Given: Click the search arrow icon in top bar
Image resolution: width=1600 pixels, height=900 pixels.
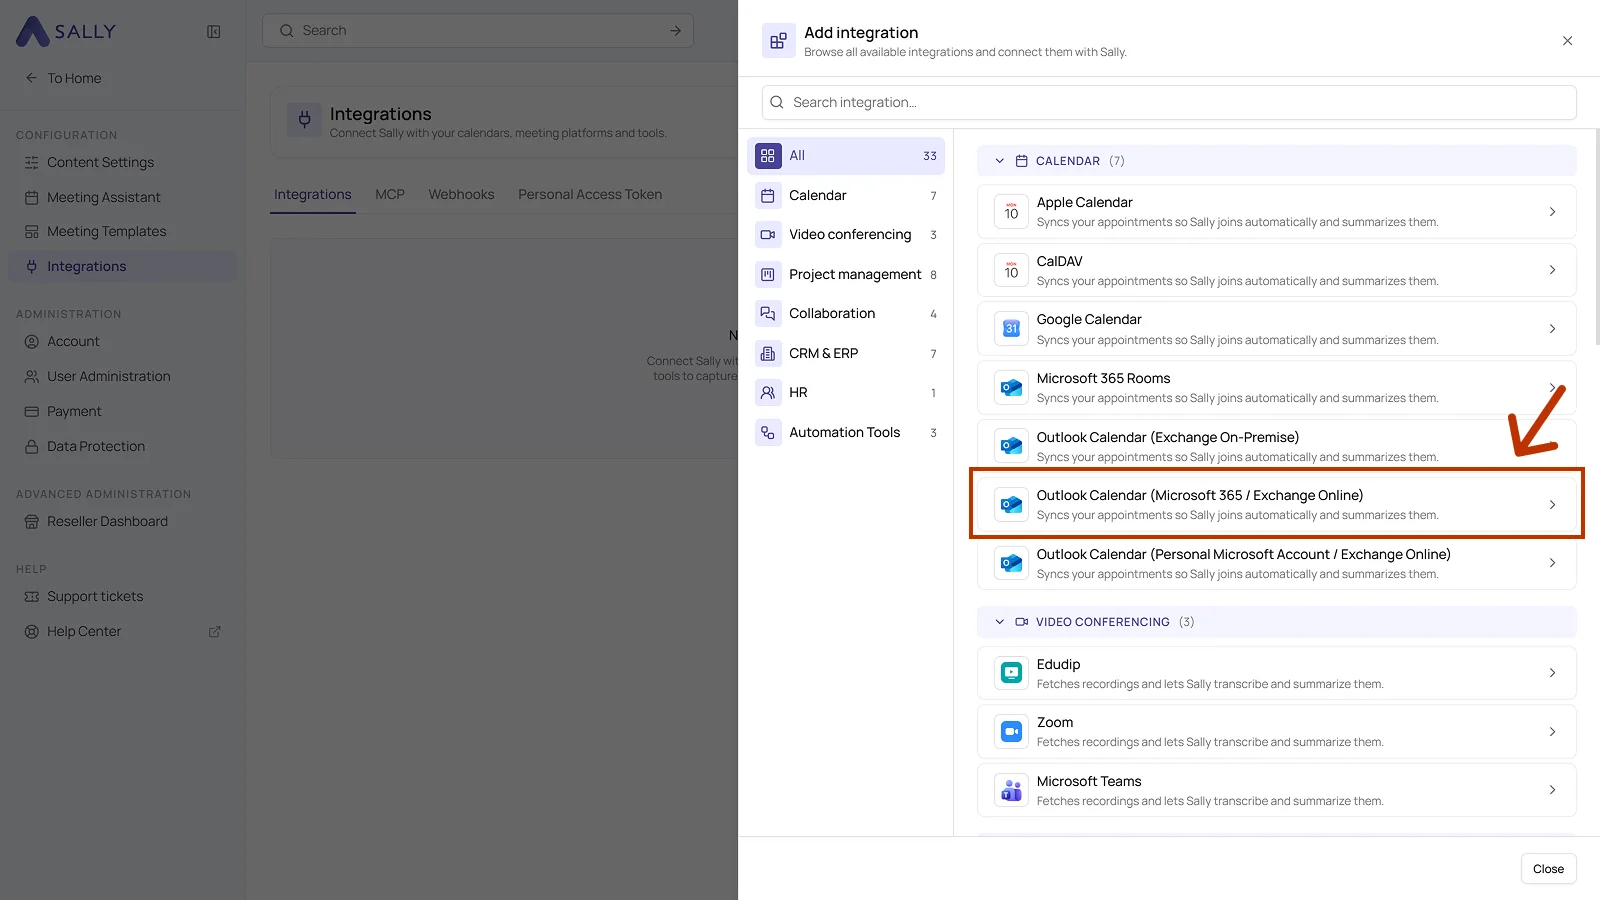Looking at the screenshot, I should coord(676,30).
